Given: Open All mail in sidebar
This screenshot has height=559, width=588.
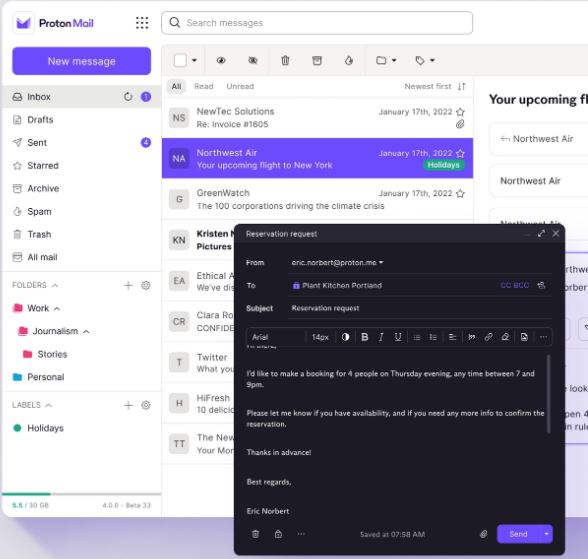Looking at the screenshot, I should (81, 257).
